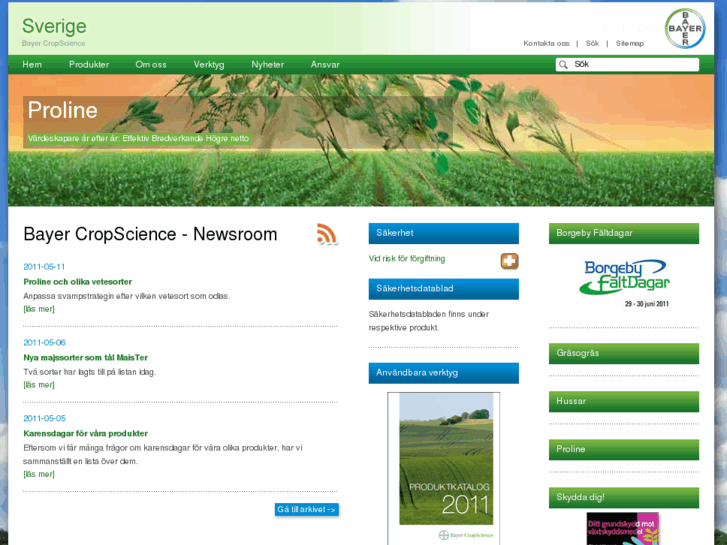This screenshot has width=727, height=545.
Task: Click the Säkerhet blue header
Action: 444,233
